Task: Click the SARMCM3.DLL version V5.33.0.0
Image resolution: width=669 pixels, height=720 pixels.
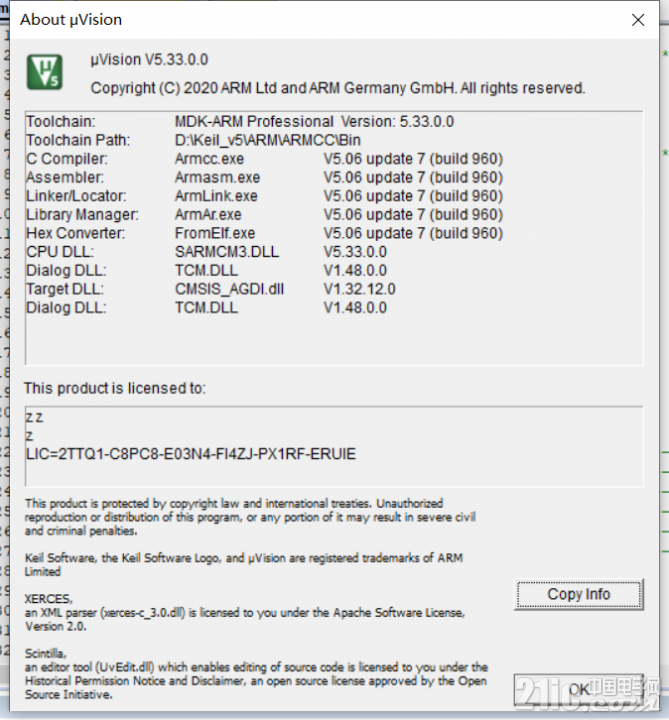Action: click(x=355, y=252)
